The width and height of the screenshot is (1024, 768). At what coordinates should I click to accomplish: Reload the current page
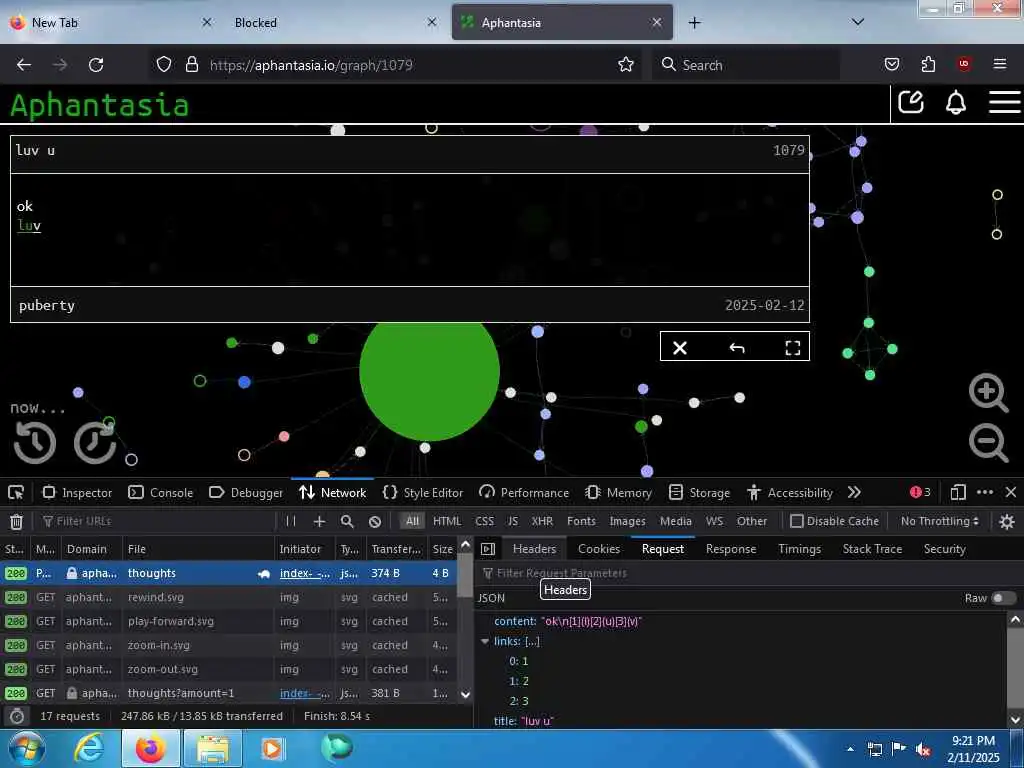click(96, 65)
